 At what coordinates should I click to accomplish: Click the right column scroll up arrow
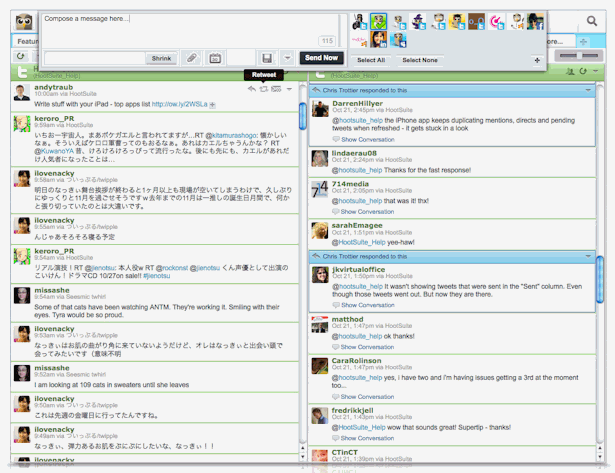pyautogui.click(x=600, y=448)
